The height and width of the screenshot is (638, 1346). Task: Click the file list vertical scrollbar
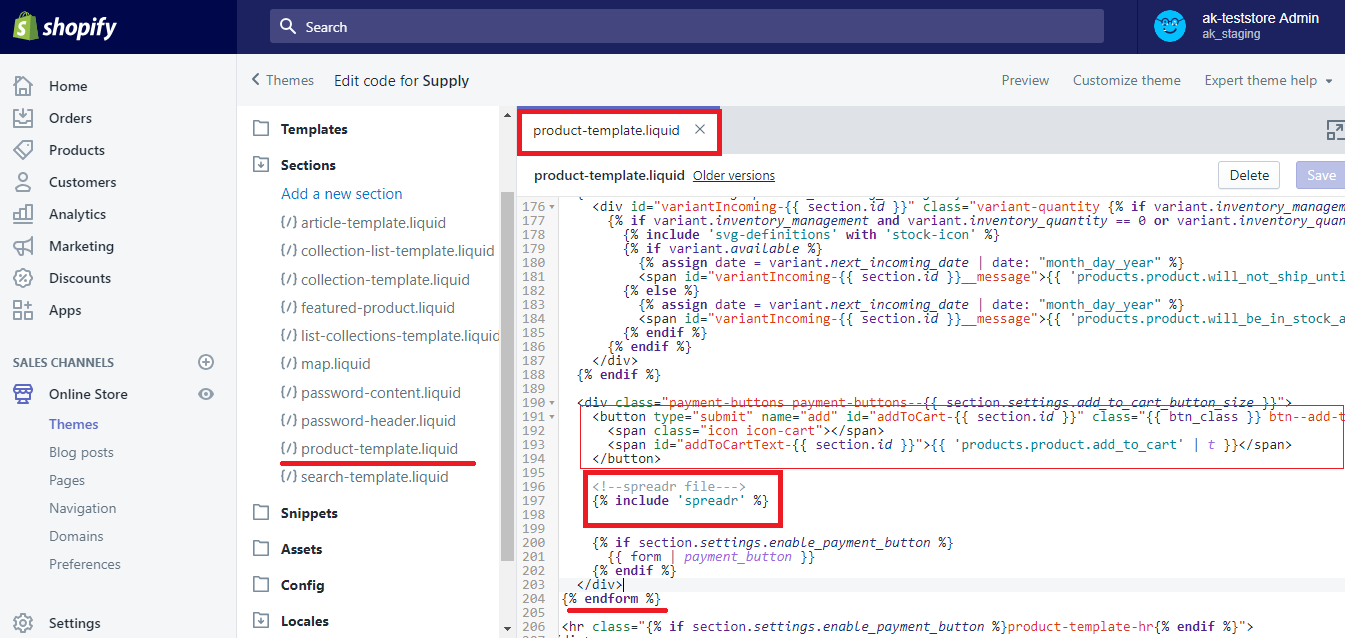(x=506, y=376)
